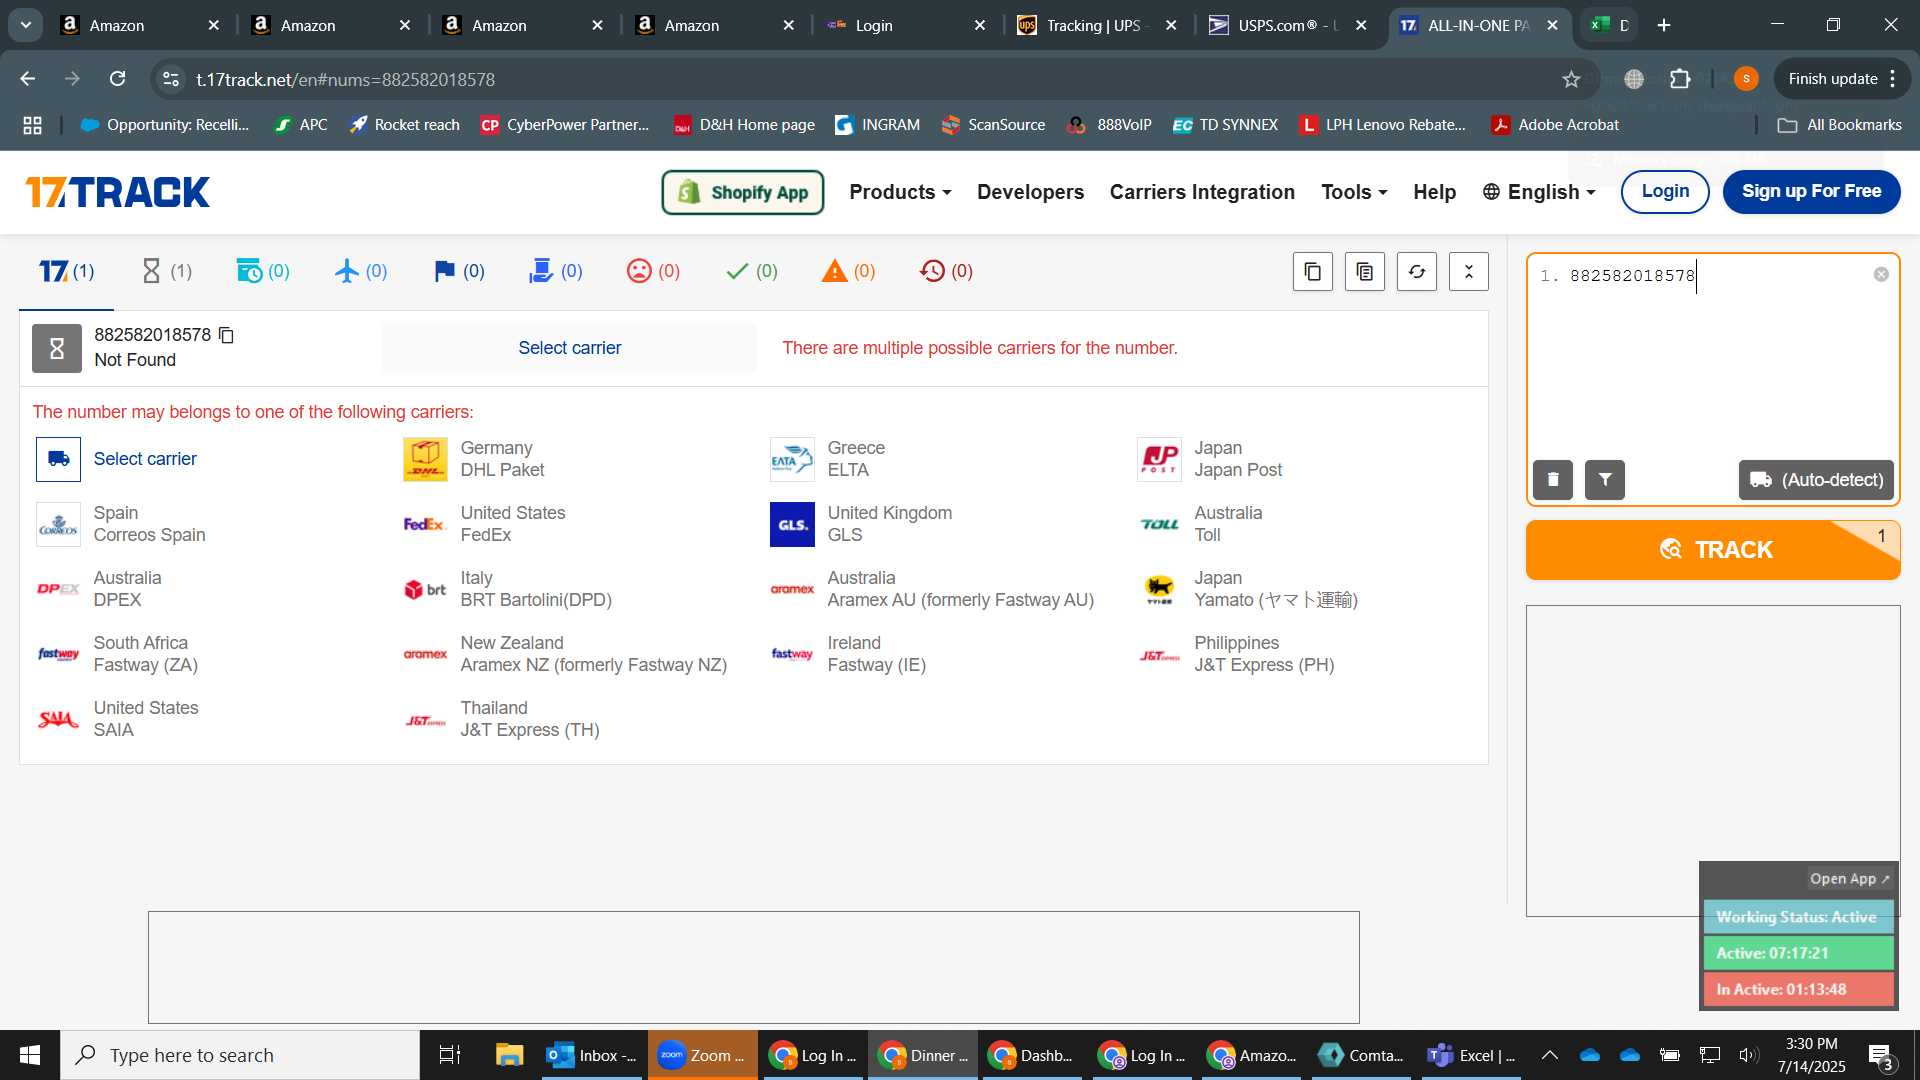Expand the Tools menu
Screen dimensions: 1920x1080
(1354, 192)
